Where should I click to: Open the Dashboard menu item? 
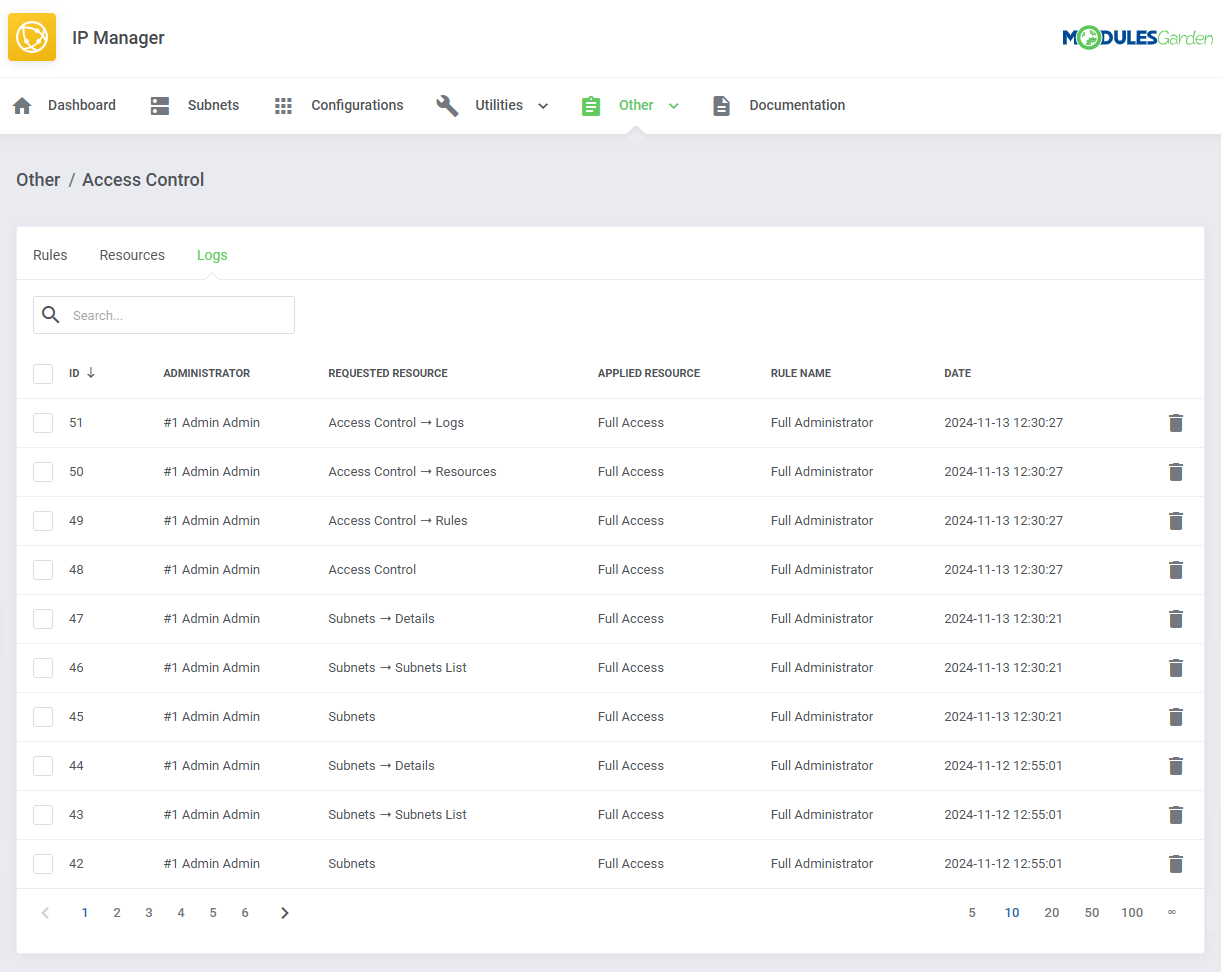82,105
